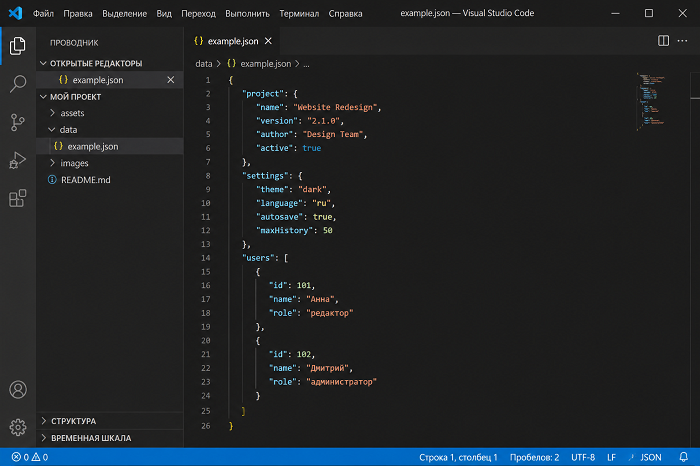Change indentation via Пробелов: 2
The width and height of the screenshot is (700, 466).
(x=534, y=457)
